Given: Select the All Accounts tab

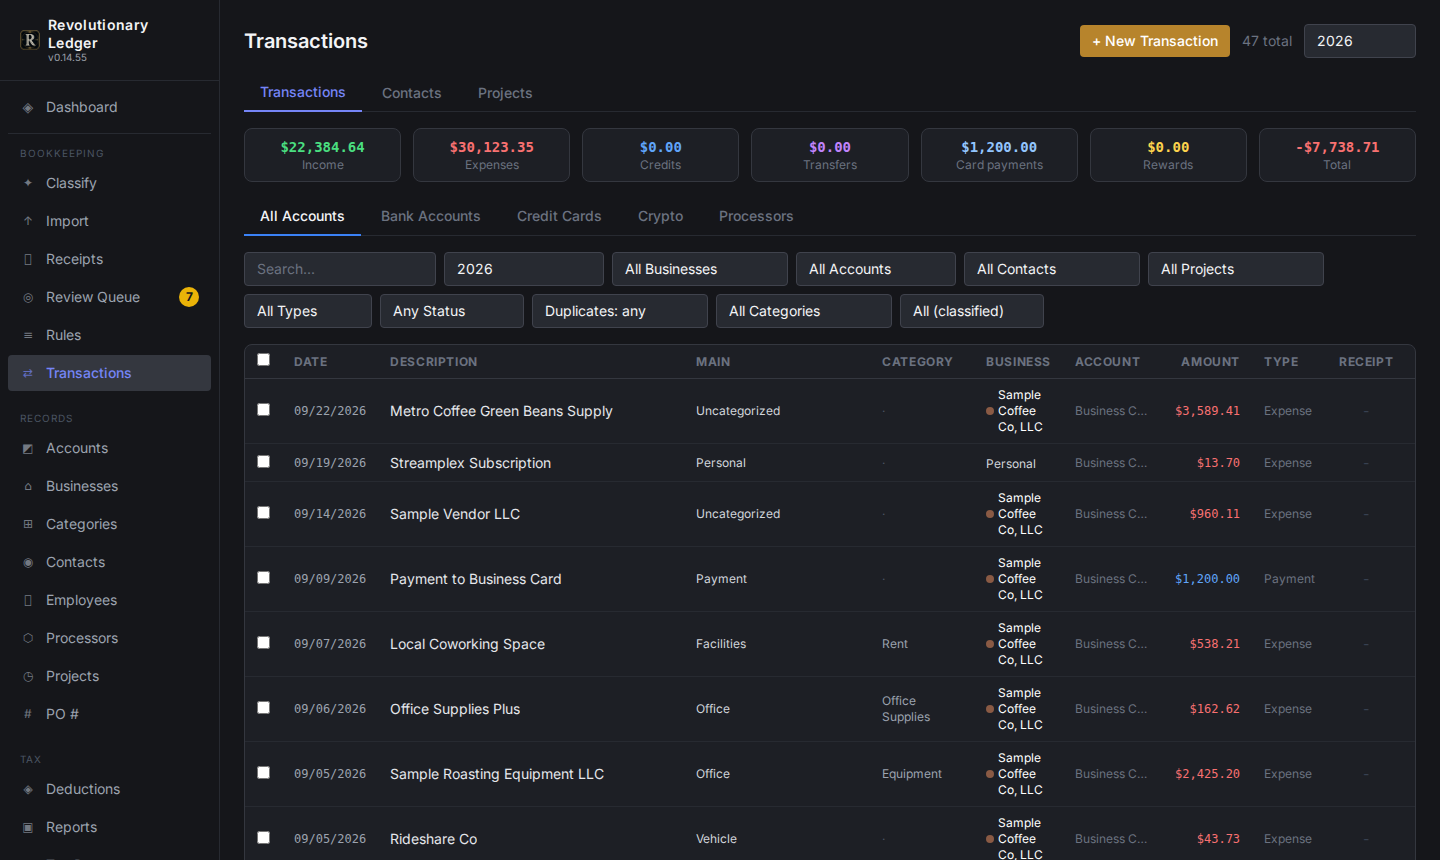Looking at the screenshot, I should 302,216.
